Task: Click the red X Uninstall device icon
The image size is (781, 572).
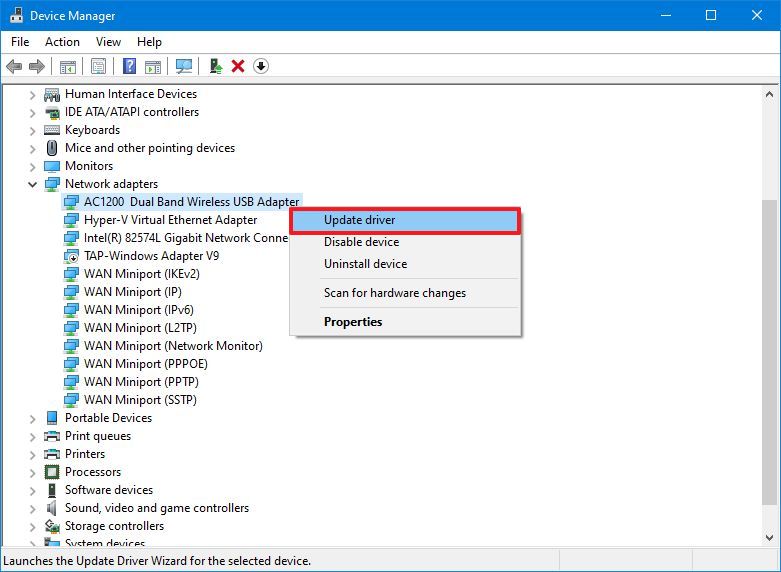Action: tap(238, 66)
